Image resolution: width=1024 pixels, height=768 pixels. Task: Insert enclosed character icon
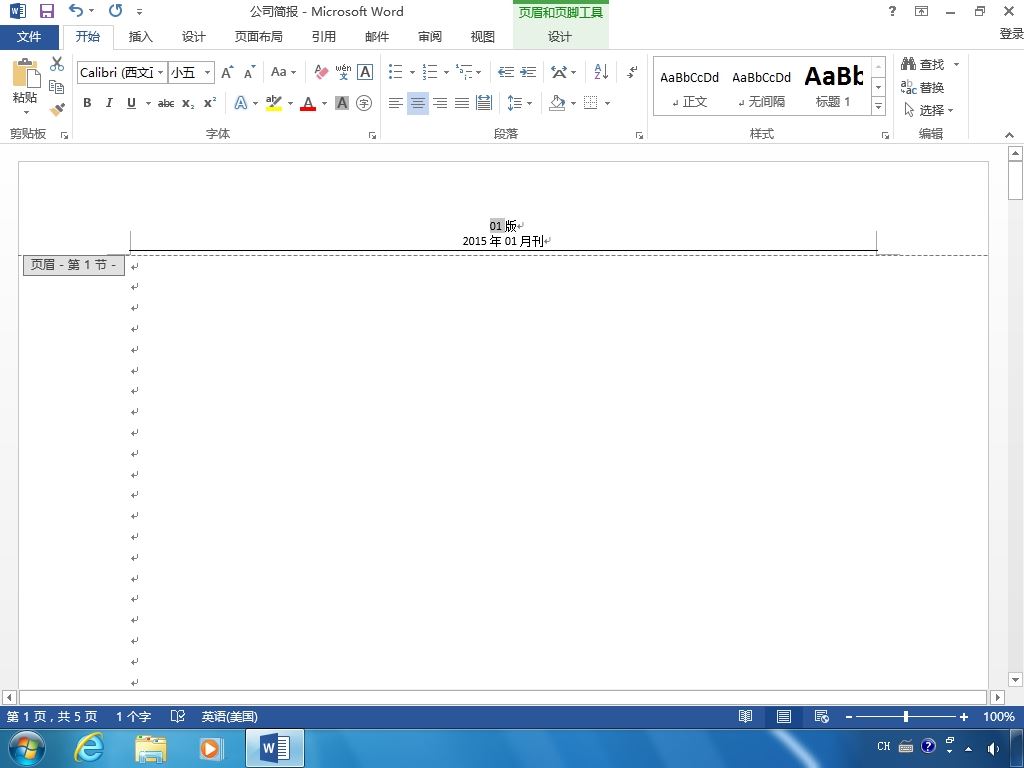click(364, 103)
